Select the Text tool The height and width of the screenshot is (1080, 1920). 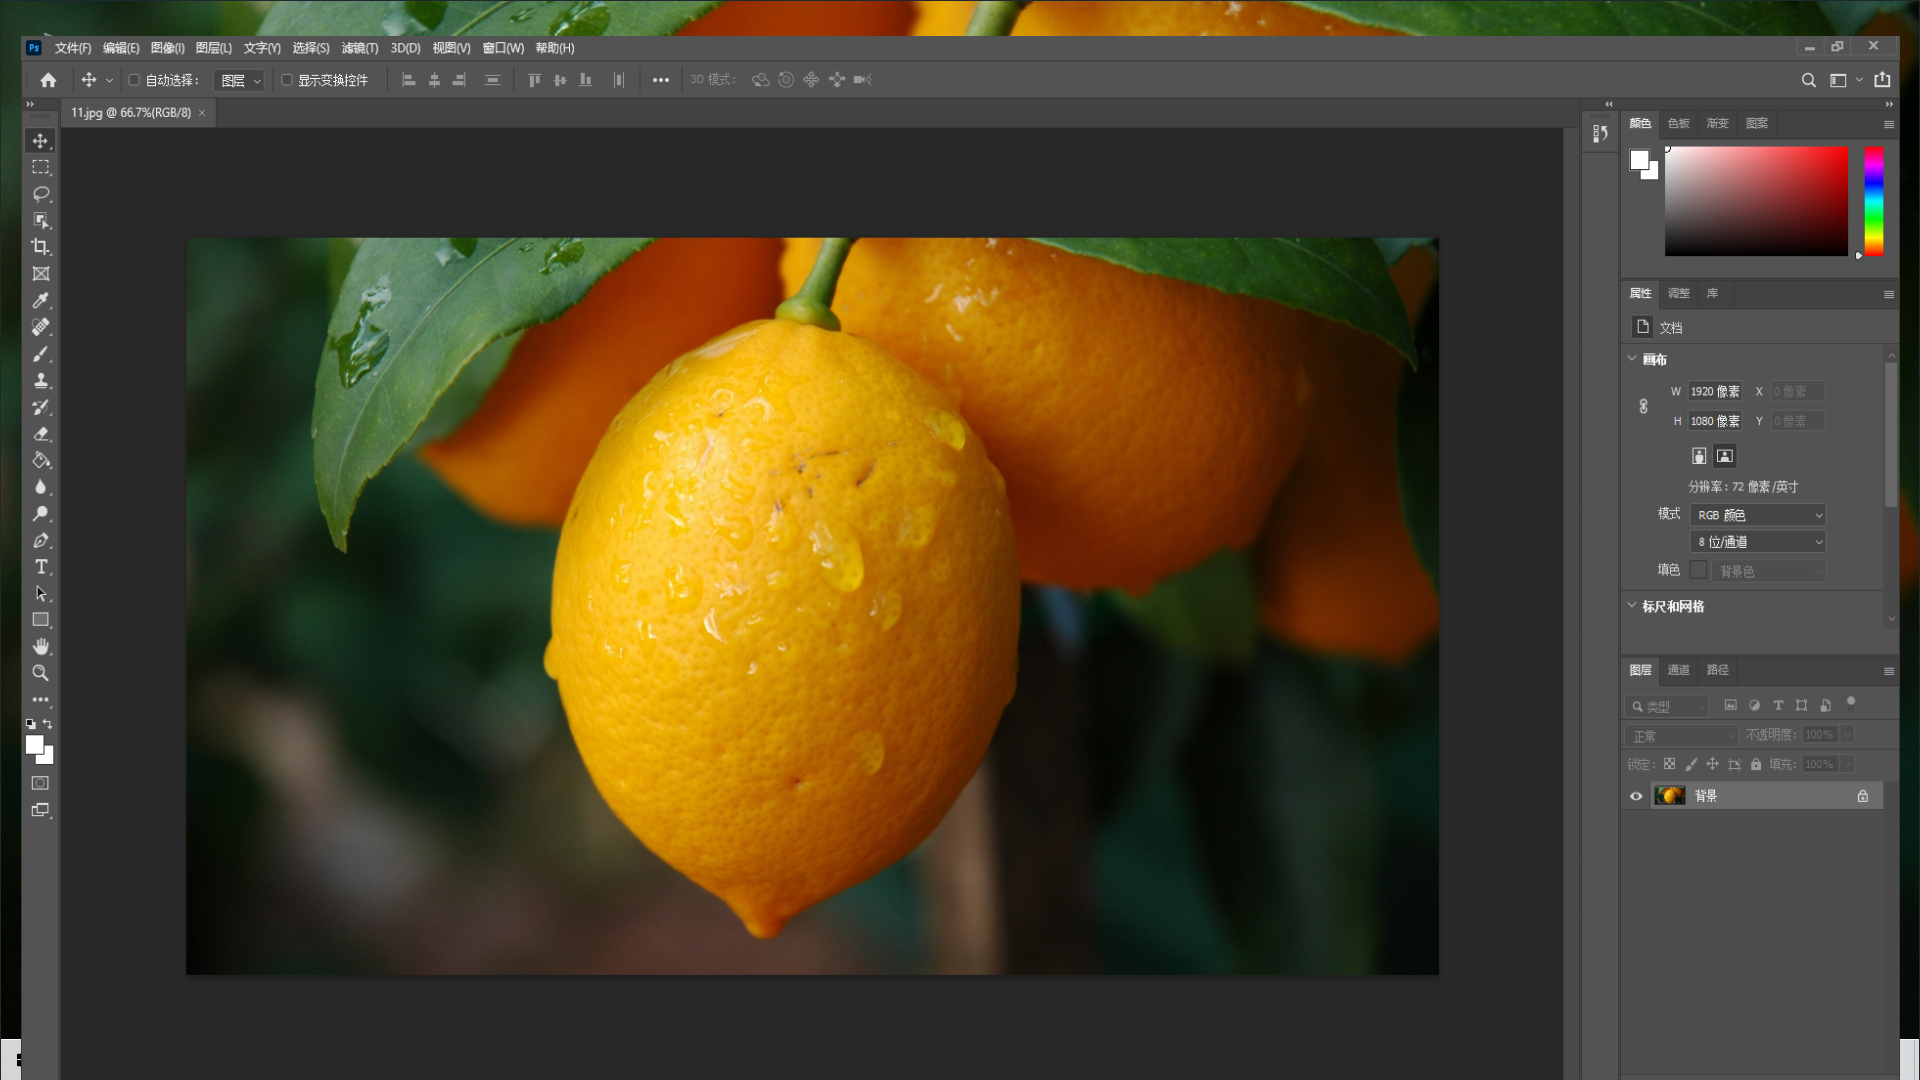(41, 567)
